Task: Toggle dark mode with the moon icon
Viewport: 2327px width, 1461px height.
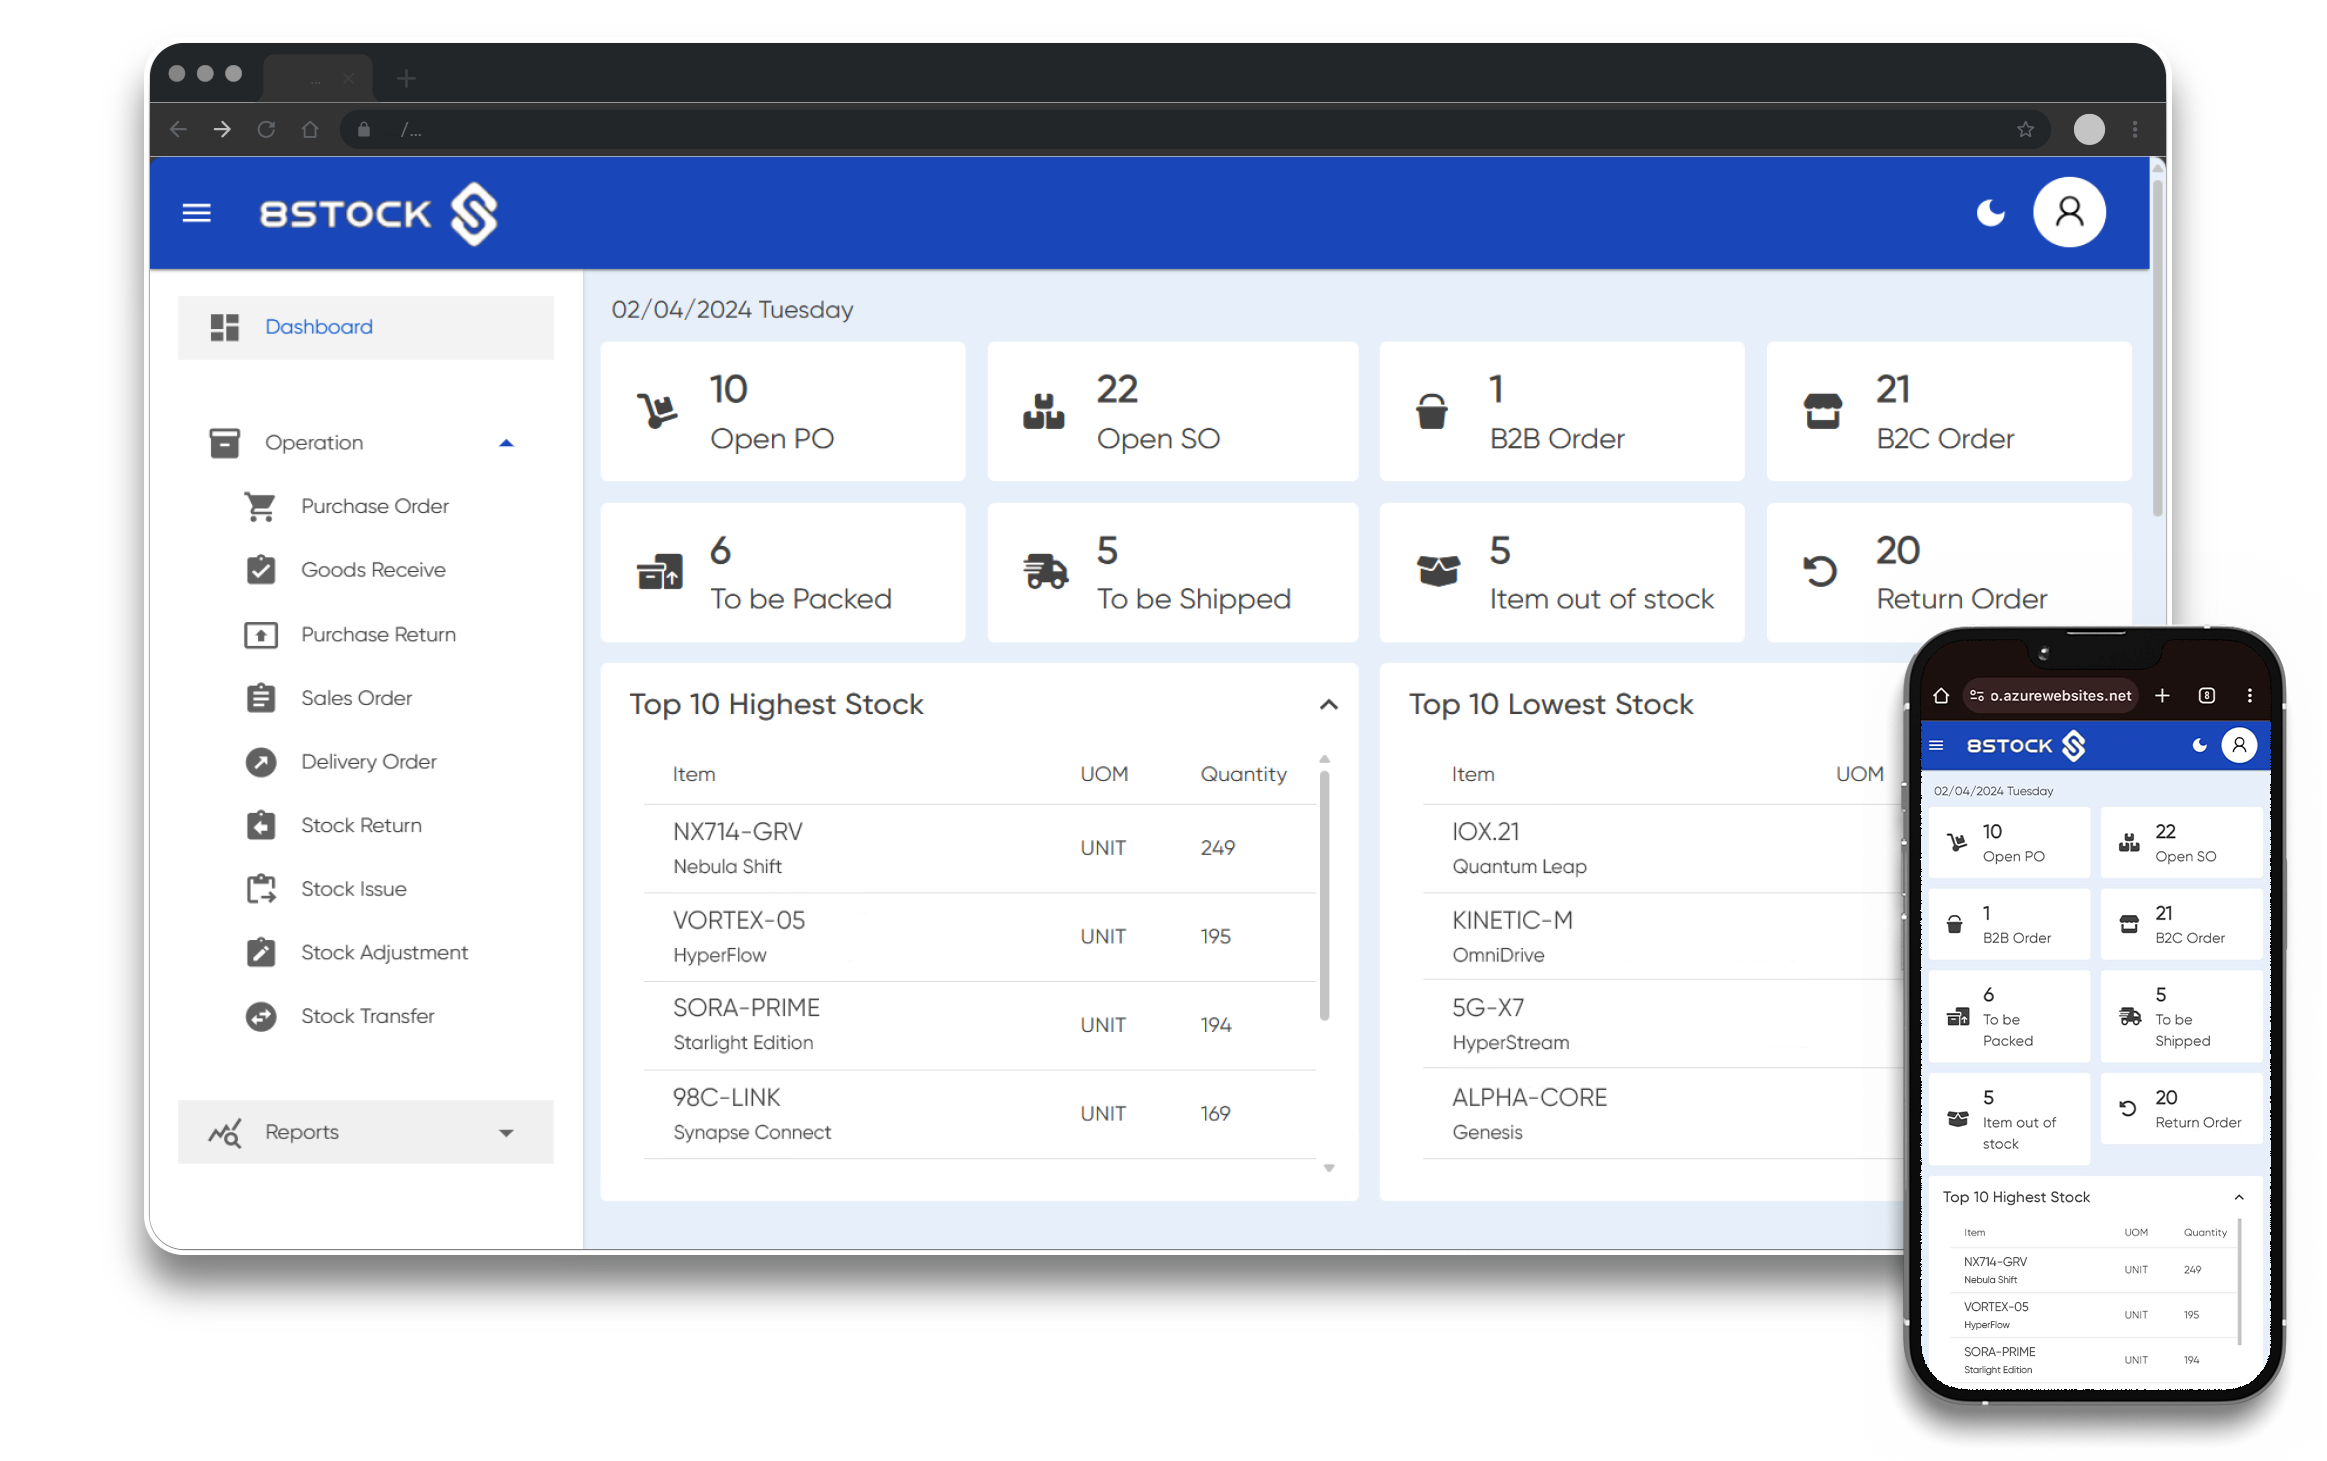Action: [1990, 212]
